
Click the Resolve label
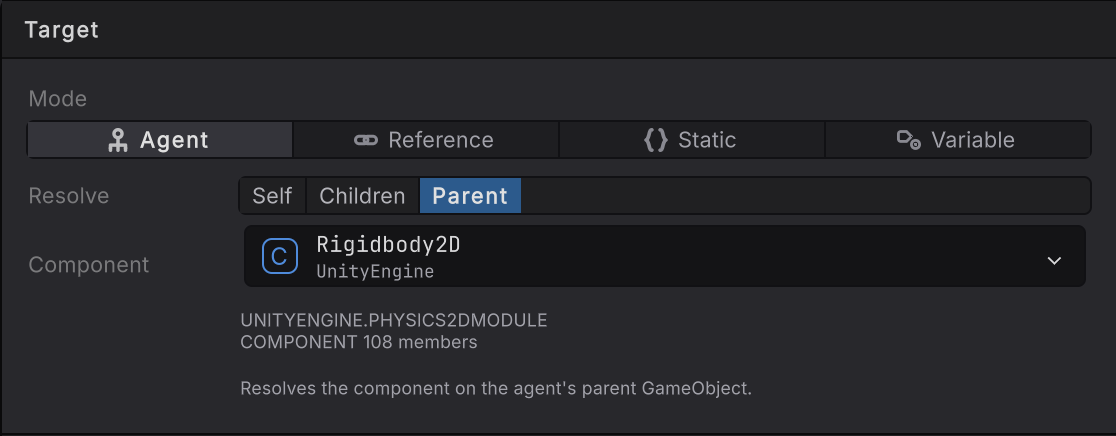[x=68, y=196]
